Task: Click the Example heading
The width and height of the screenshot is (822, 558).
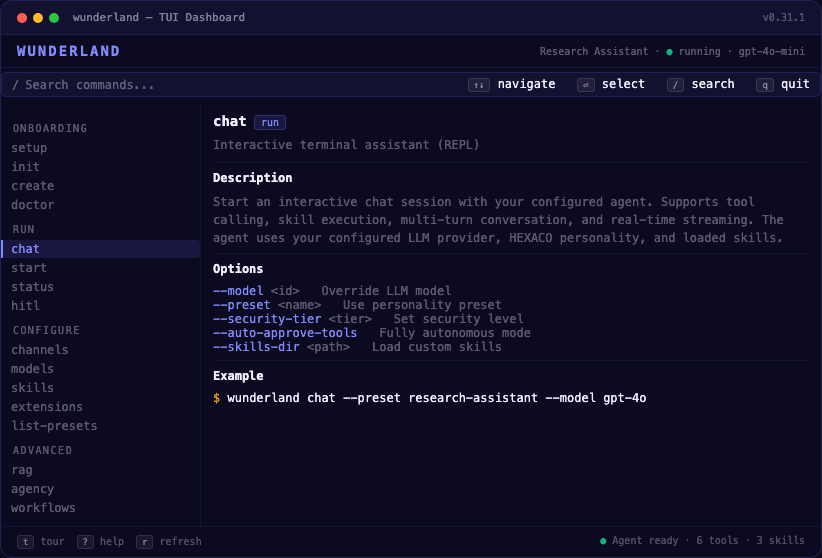Action: pyautogui.click(x=238, y=375)
